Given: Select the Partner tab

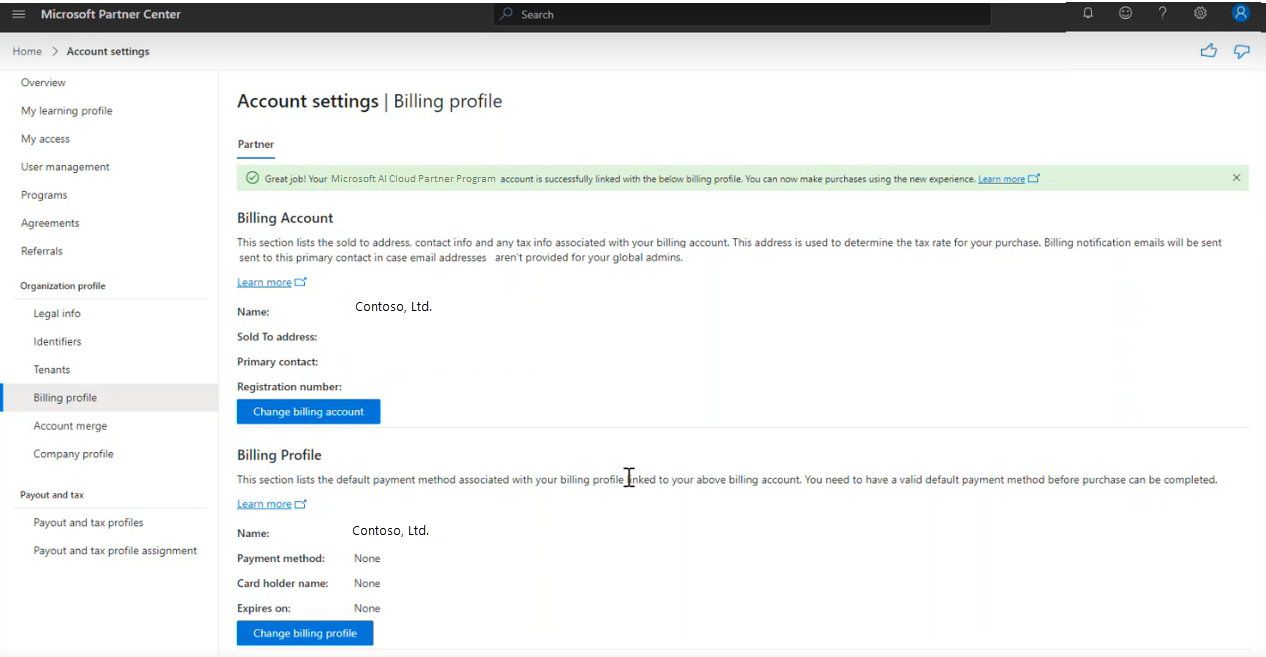Looking at the screenshot, I should pyautogui.click(x=255, y=144).
